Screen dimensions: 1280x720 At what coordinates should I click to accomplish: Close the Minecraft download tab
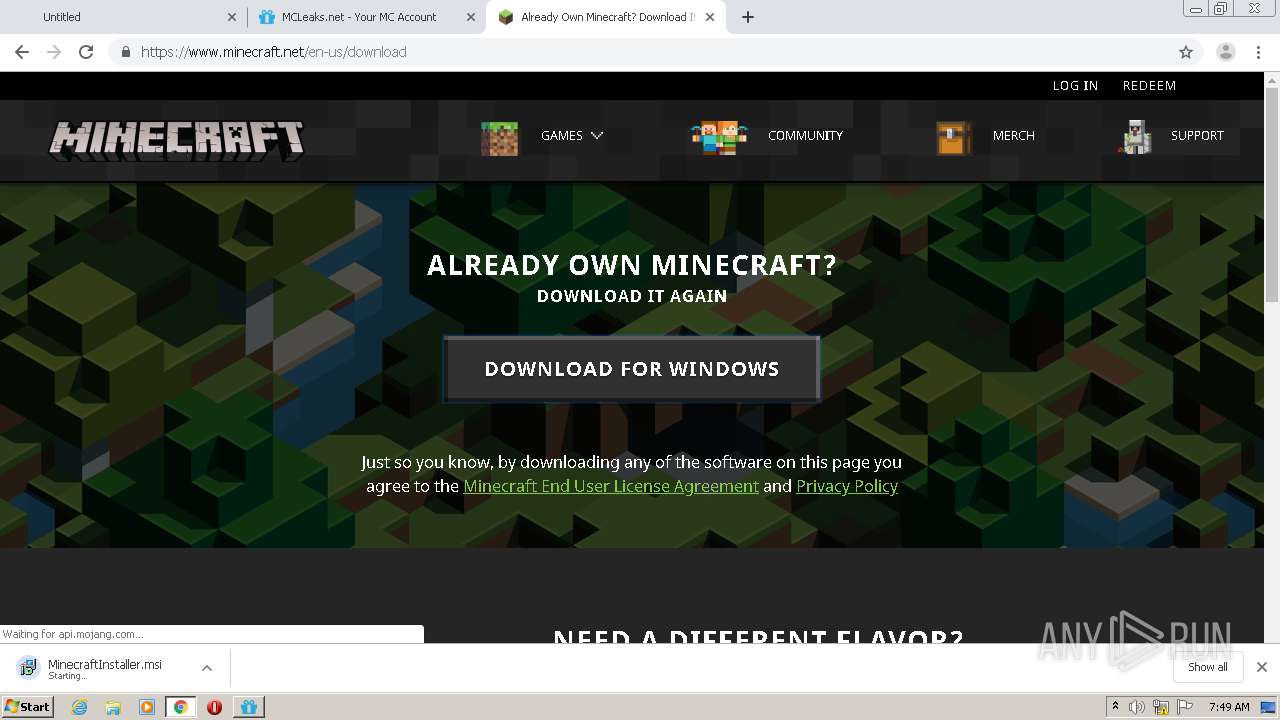710,17
